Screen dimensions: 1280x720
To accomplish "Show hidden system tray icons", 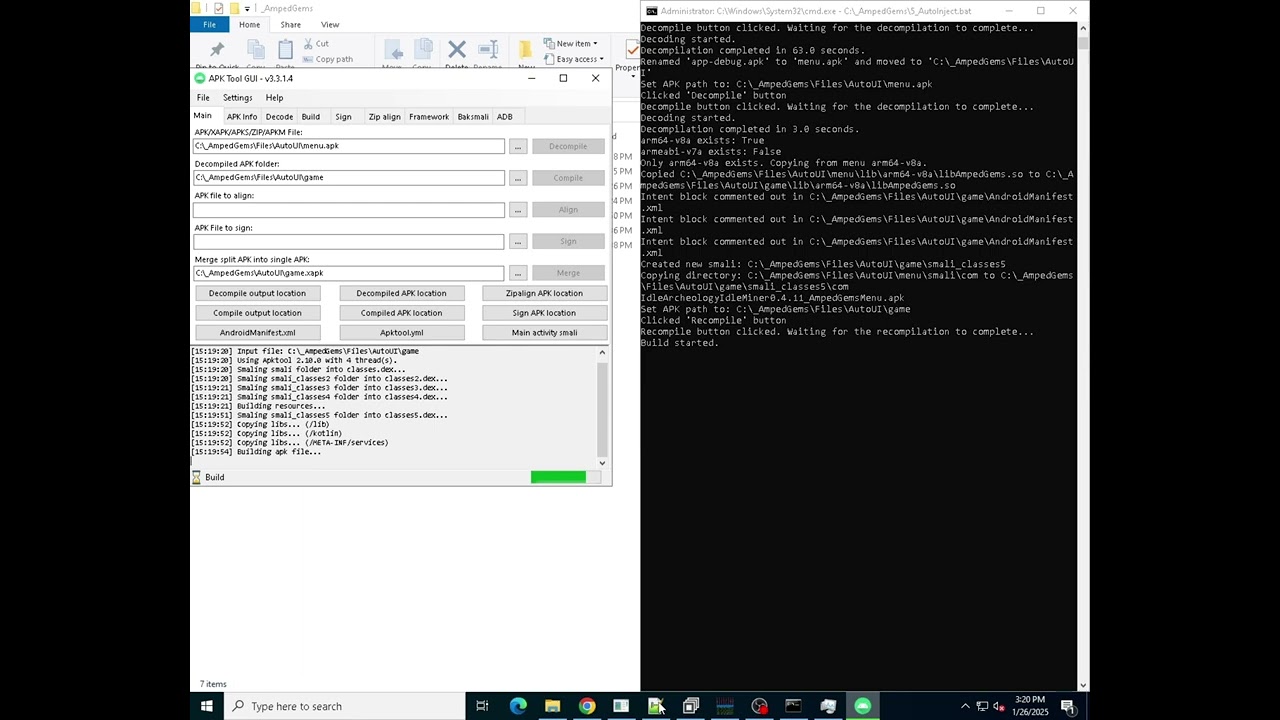I will (965, 706).
